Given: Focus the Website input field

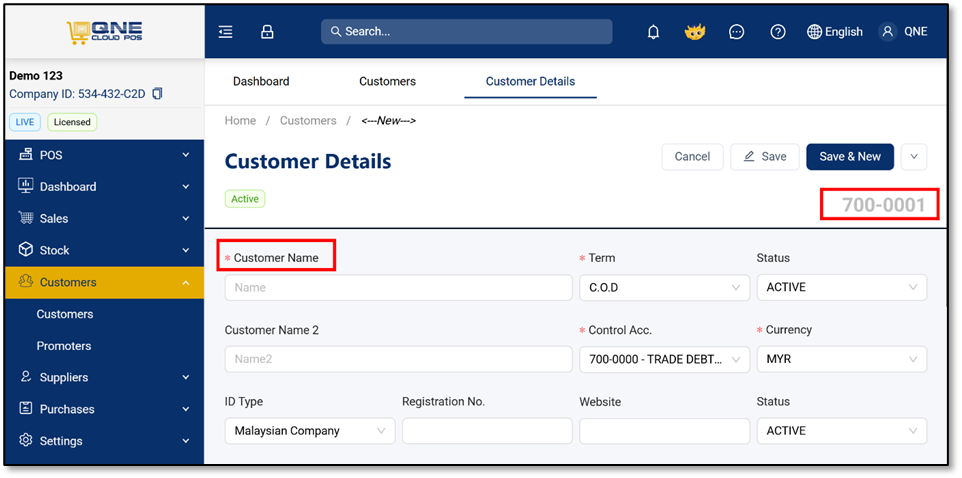Looking at the screenshot, I should [x=664, y=431].
